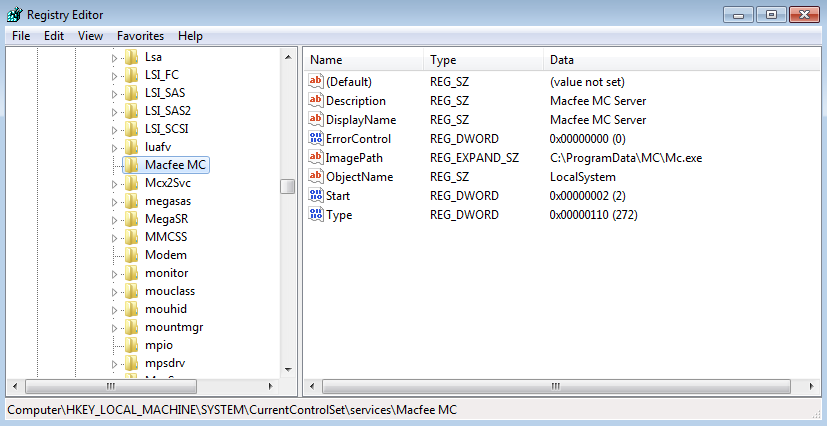Select the mountmgr registry key
This screenshot has height=426, width=827.
pyautogui.click(x=167, y=327)
